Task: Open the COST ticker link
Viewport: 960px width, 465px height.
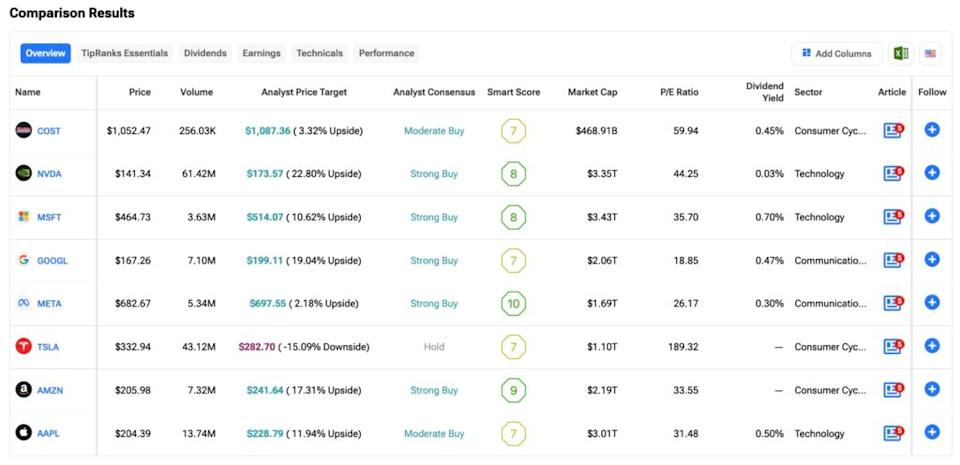Action: [49, 131]
